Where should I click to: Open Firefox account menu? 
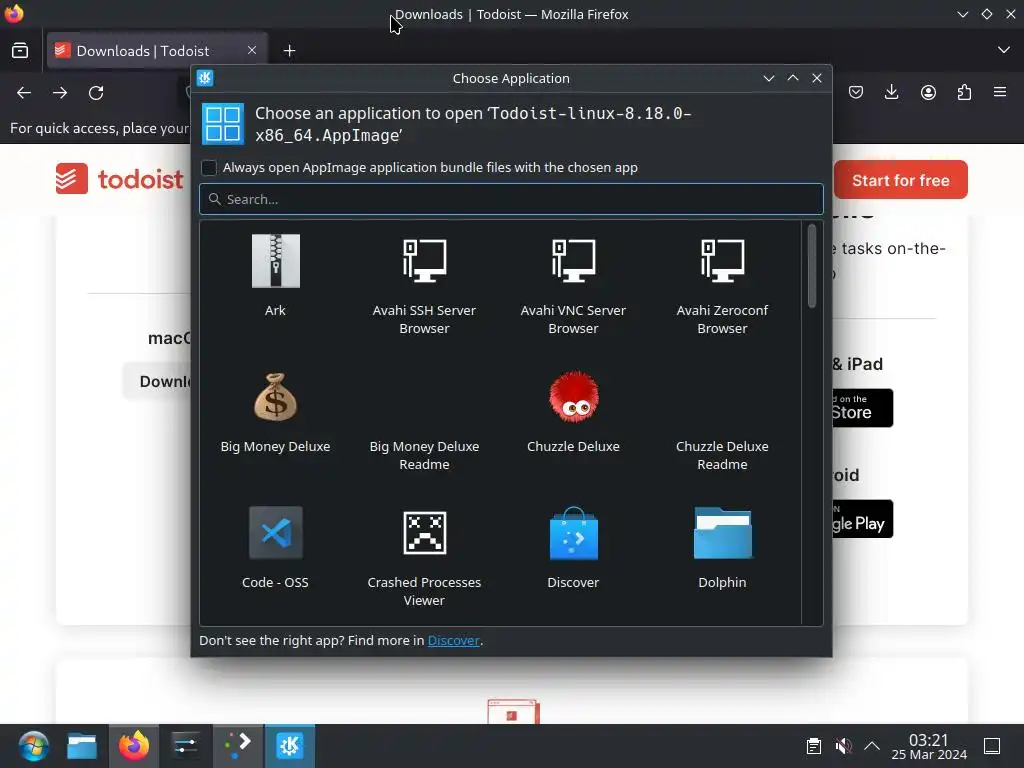tap(928, 93)
